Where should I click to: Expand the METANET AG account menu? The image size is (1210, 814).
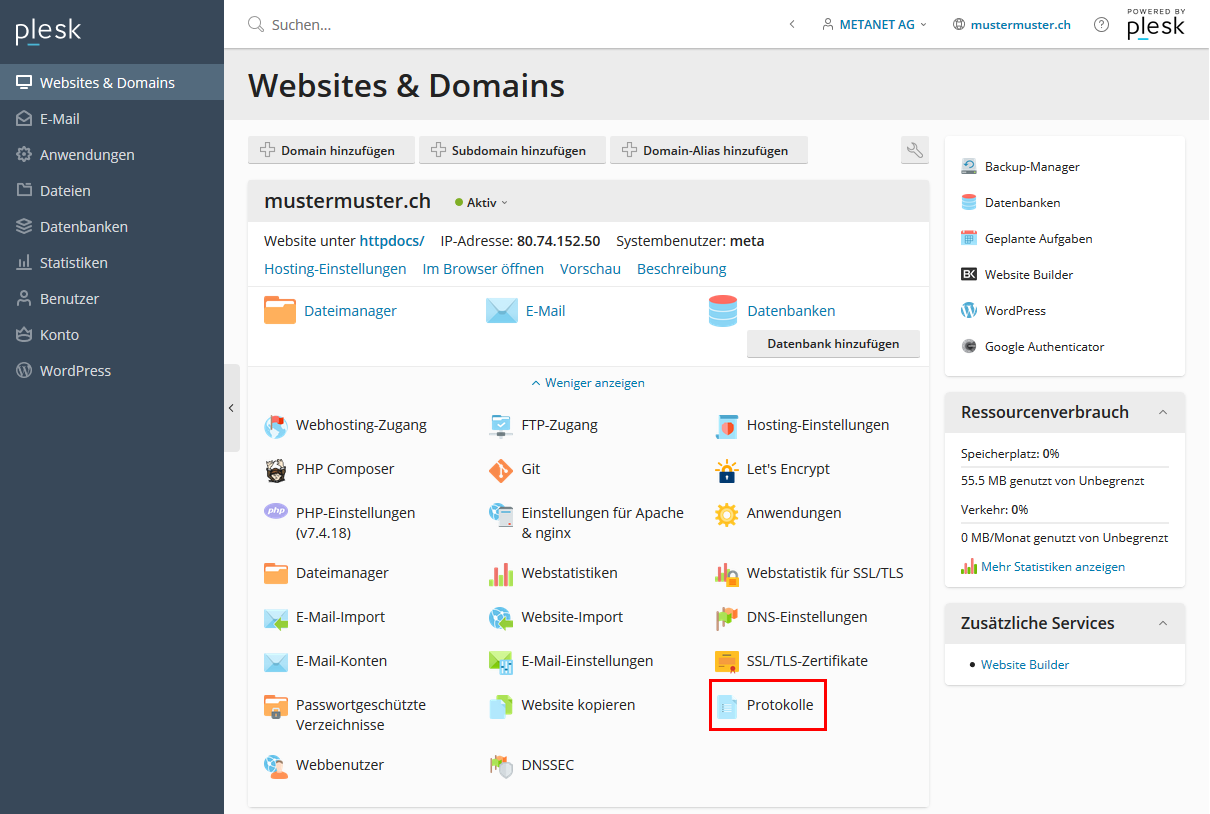[x=875, y=25]
